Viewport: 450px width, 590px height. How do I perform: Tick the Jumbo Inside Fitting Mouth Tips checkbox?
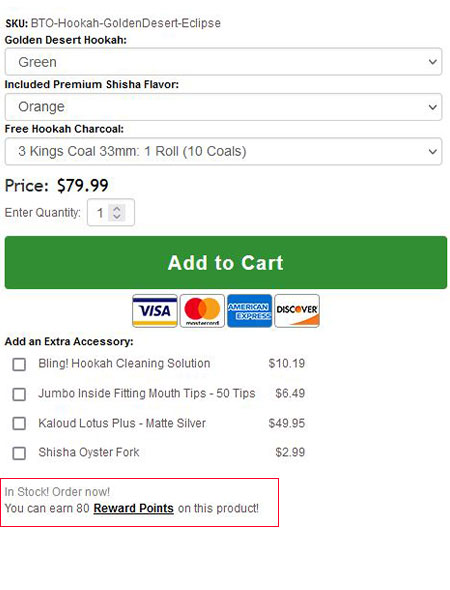click(x=19, y=394)
